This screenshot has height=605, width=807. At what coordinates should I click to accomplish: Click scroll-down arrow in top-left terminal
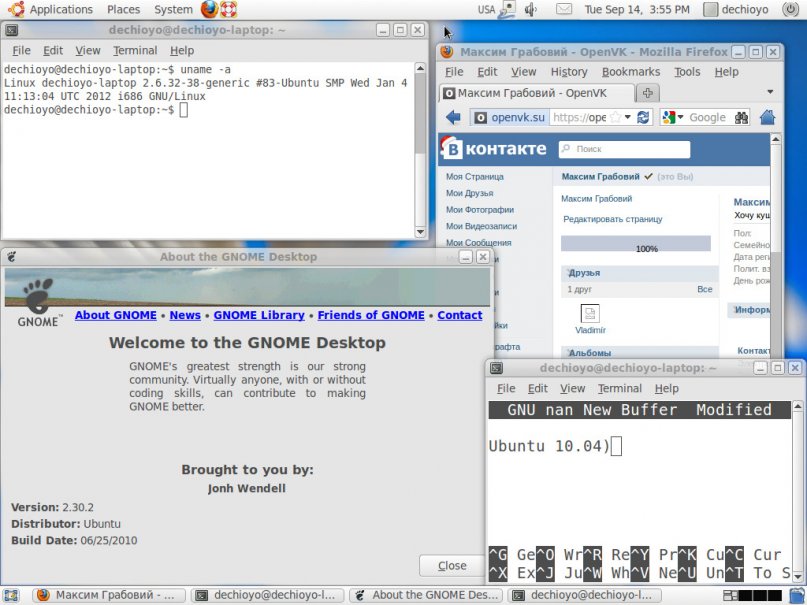pos(420,232)
